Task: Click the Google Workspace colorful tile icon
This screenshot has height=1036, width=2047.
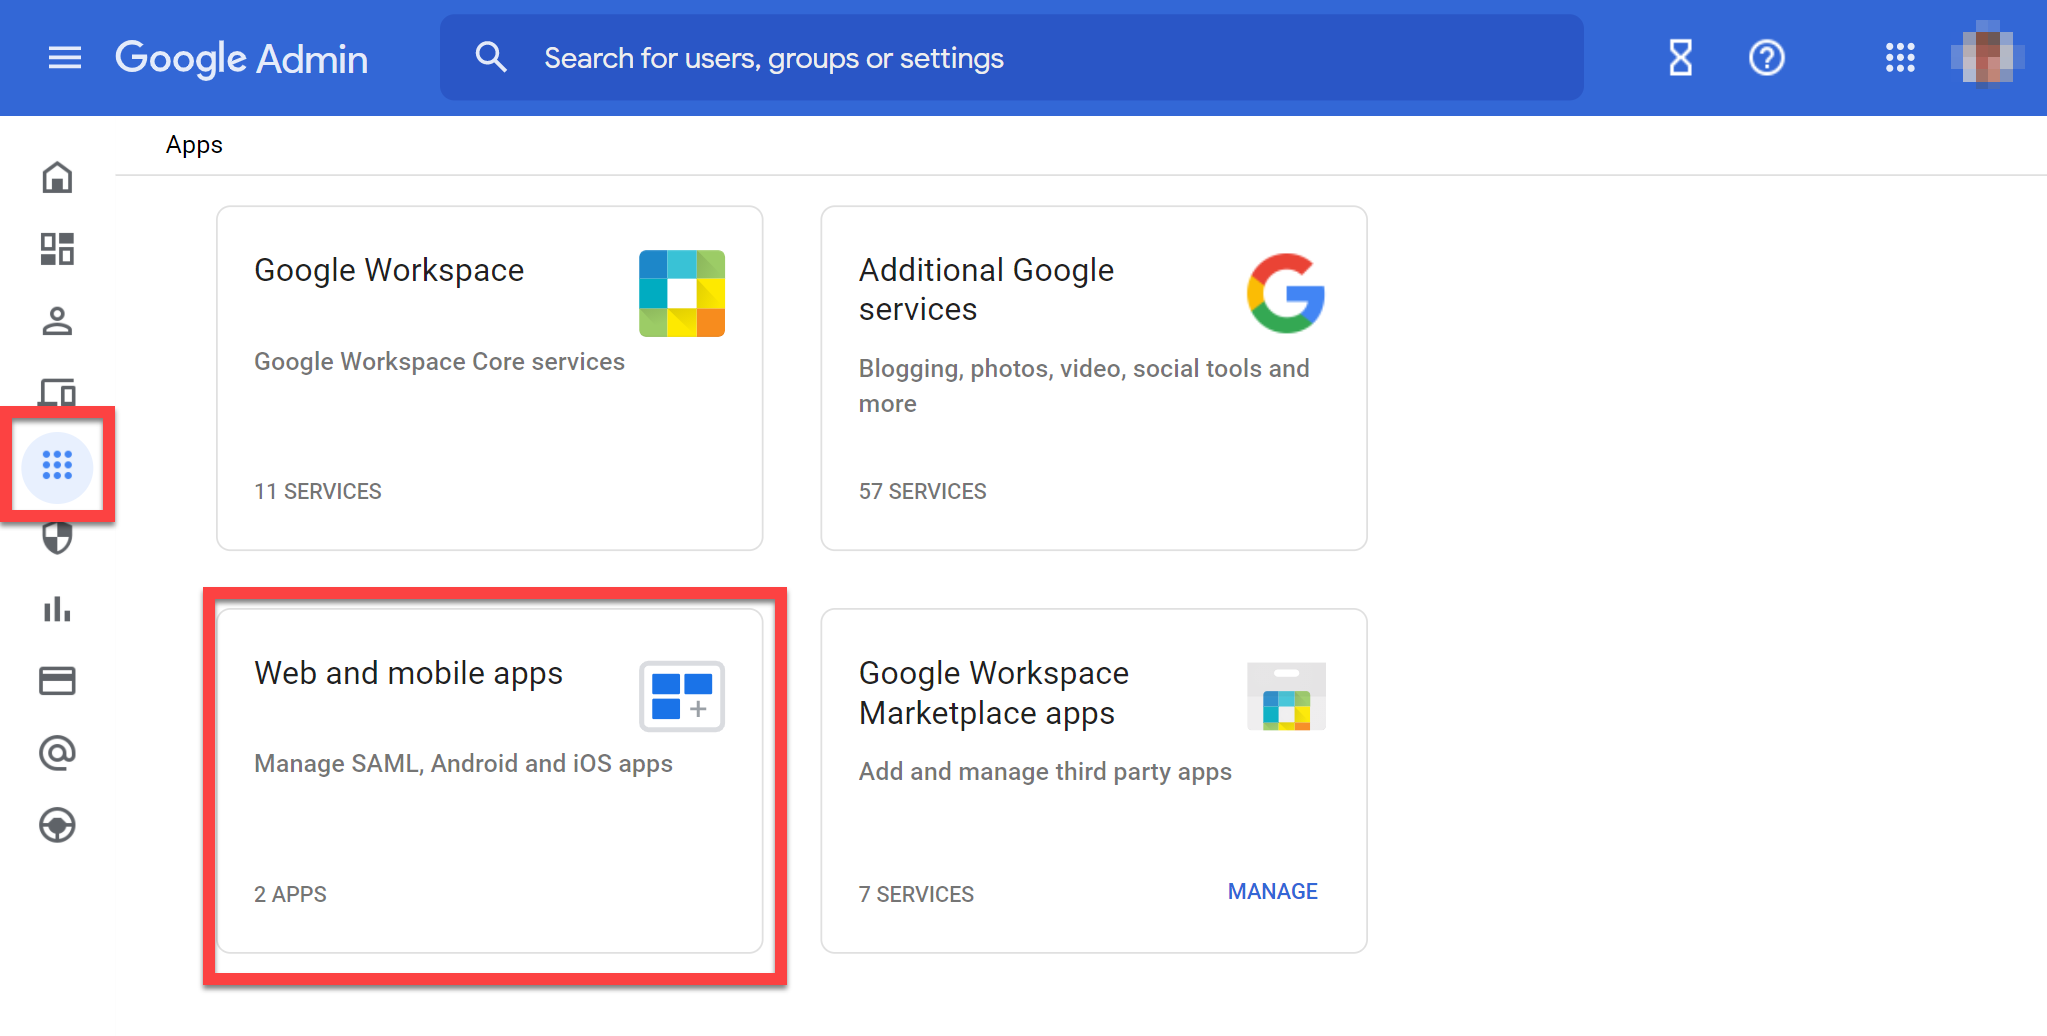Action: click(682, 293)
